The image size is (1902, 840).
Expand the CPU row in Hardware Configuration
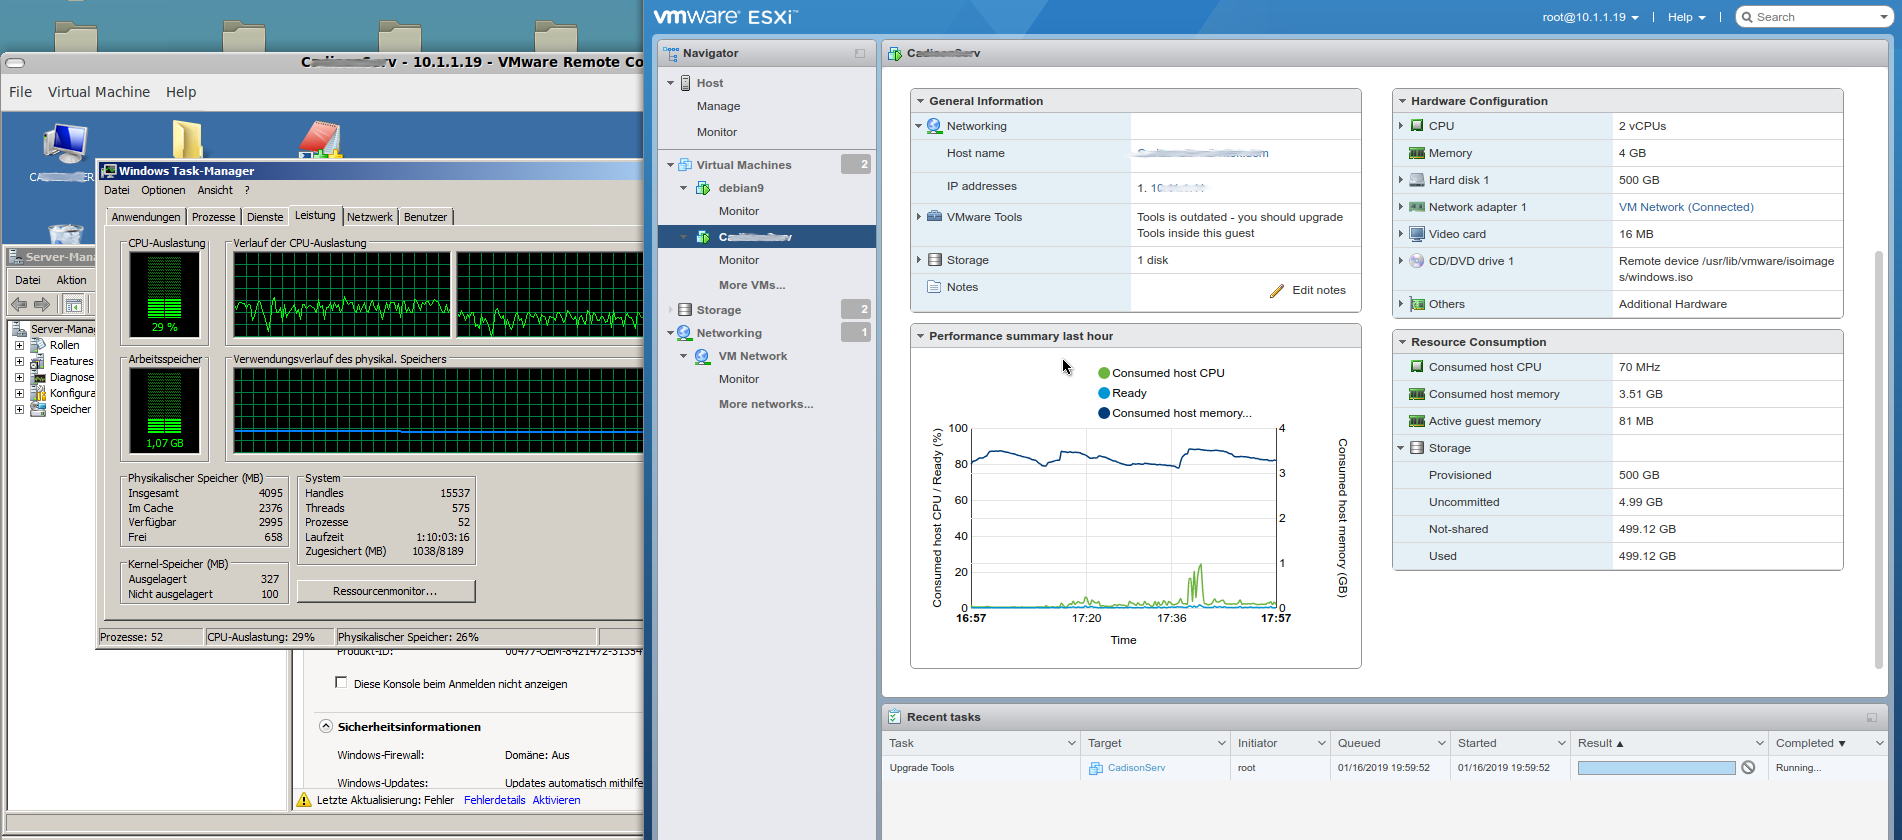pyautogui.click(x=1401, y=126)
